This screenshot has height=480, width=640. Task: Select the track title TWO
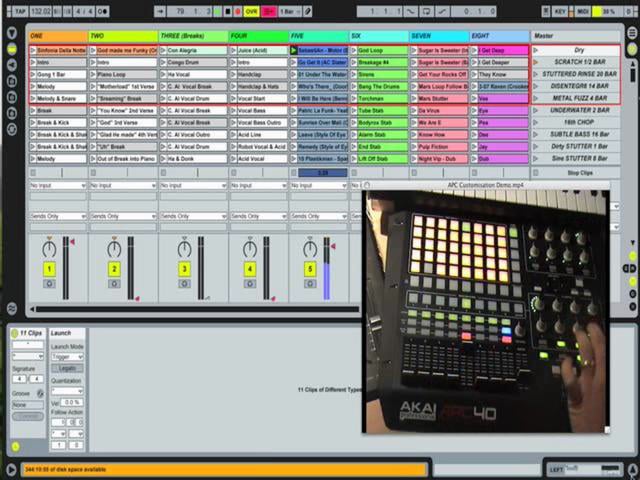point(123,36)
